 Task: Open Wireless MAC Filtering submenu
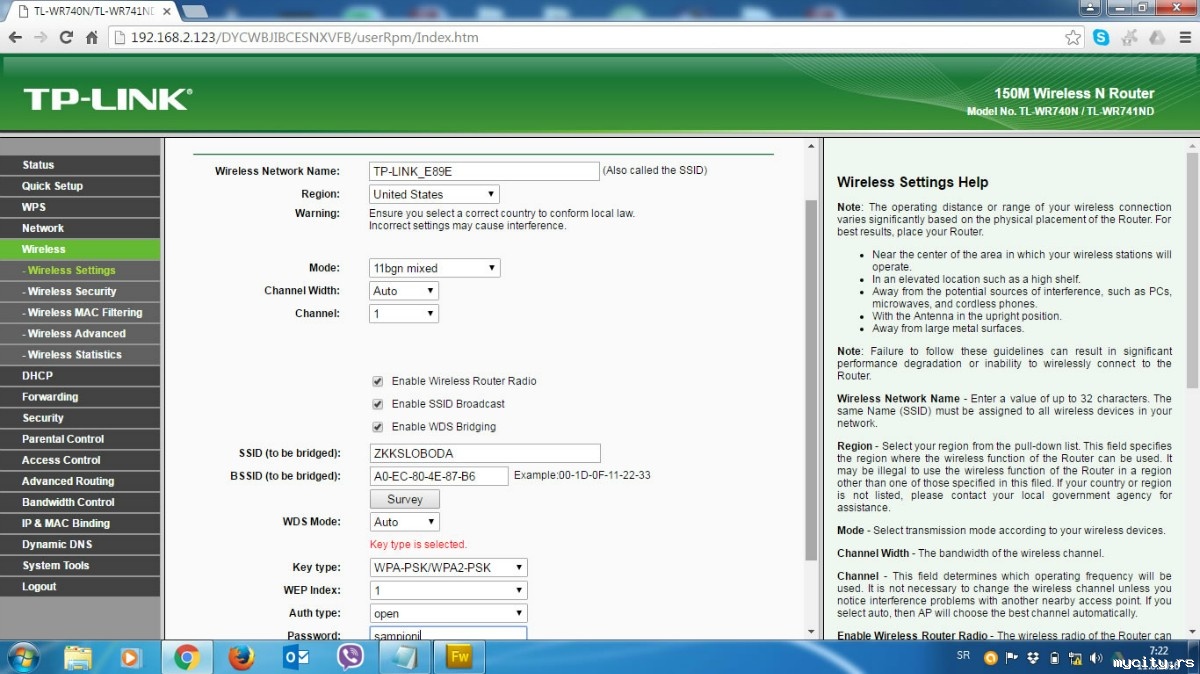point(80,312)
